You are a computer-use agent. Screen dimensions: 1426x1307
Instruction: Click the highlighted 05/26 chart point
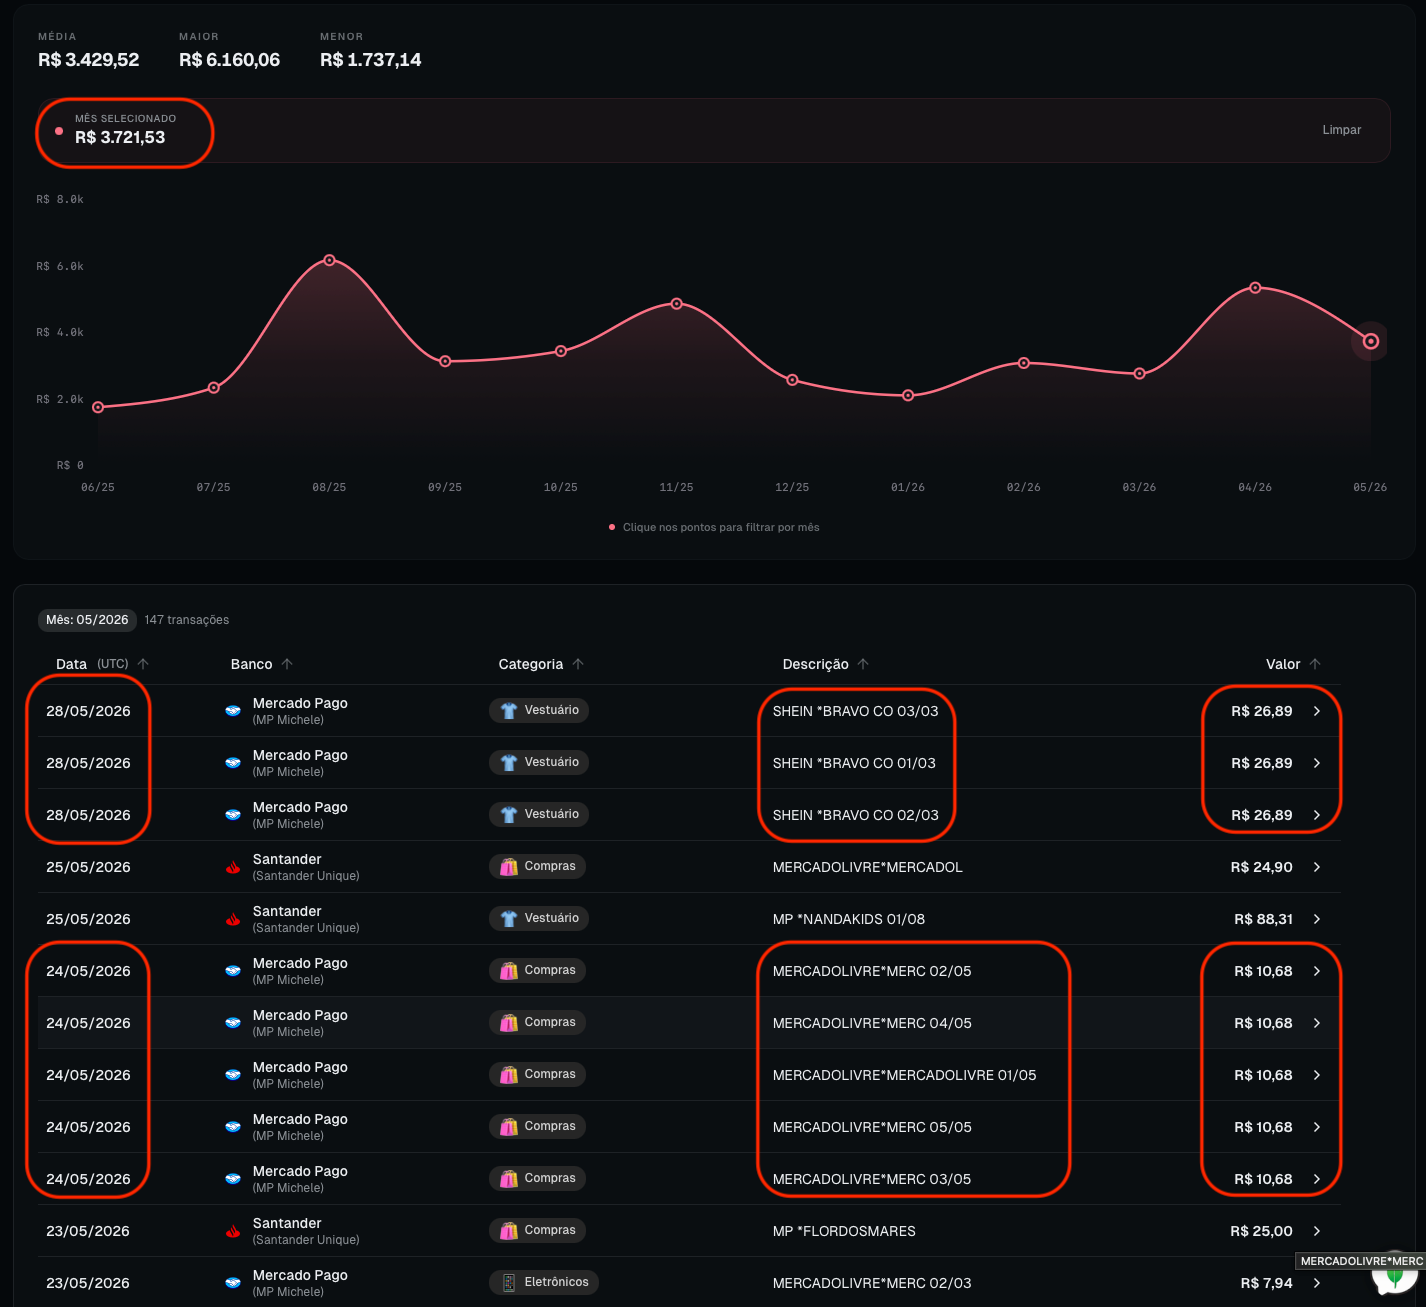point(1371,342)
